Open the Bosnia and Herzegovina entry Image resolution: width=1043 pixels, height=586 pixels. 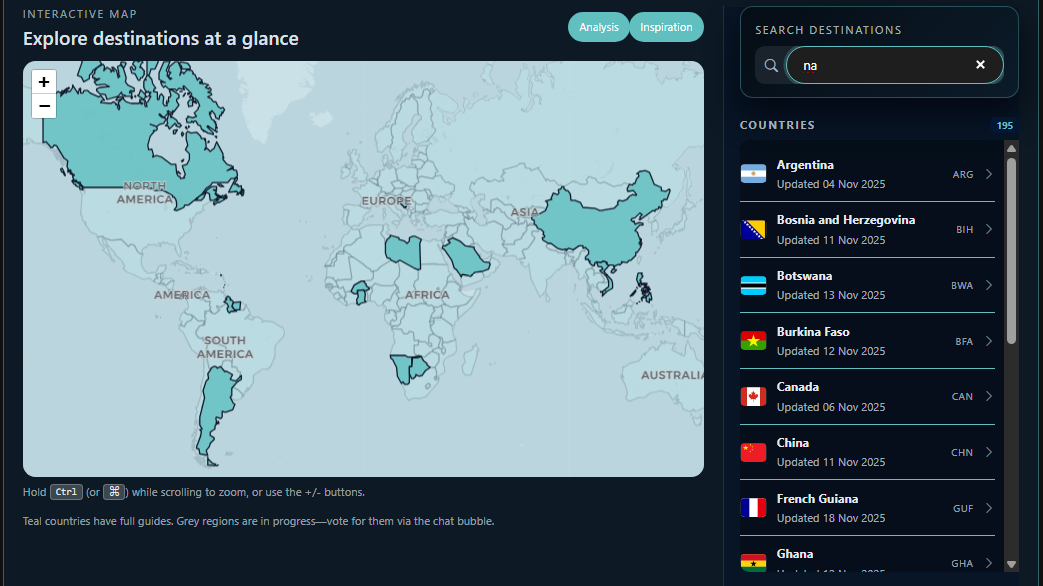click(867, 229)
